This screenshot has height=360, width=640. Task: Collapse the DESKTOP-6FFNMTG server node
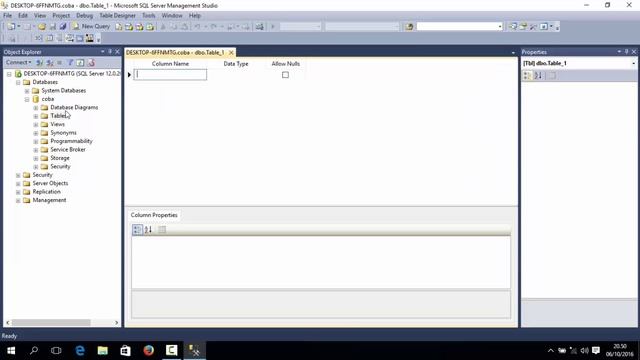pos(9,74)
